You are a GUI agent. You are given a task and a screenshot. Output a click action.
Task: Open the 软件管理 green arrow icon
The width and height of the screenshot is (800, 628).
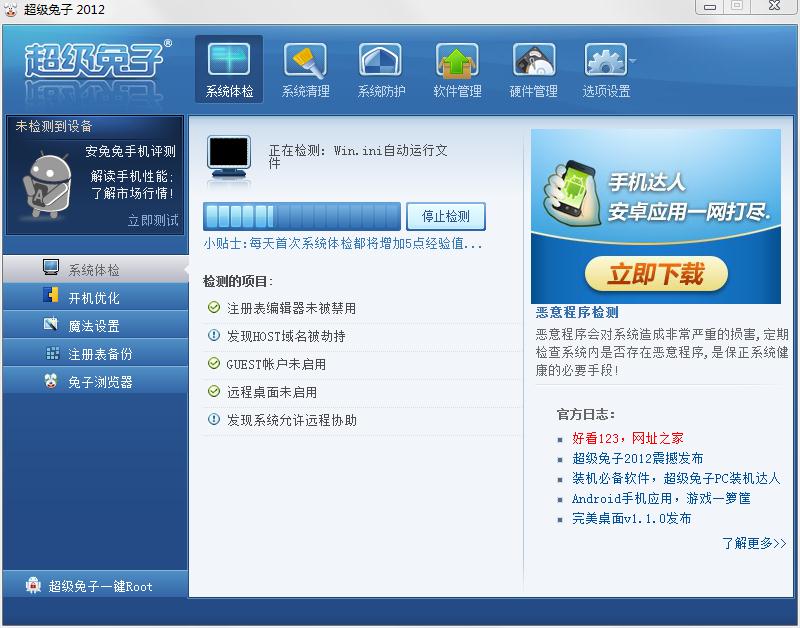[457, 60]
